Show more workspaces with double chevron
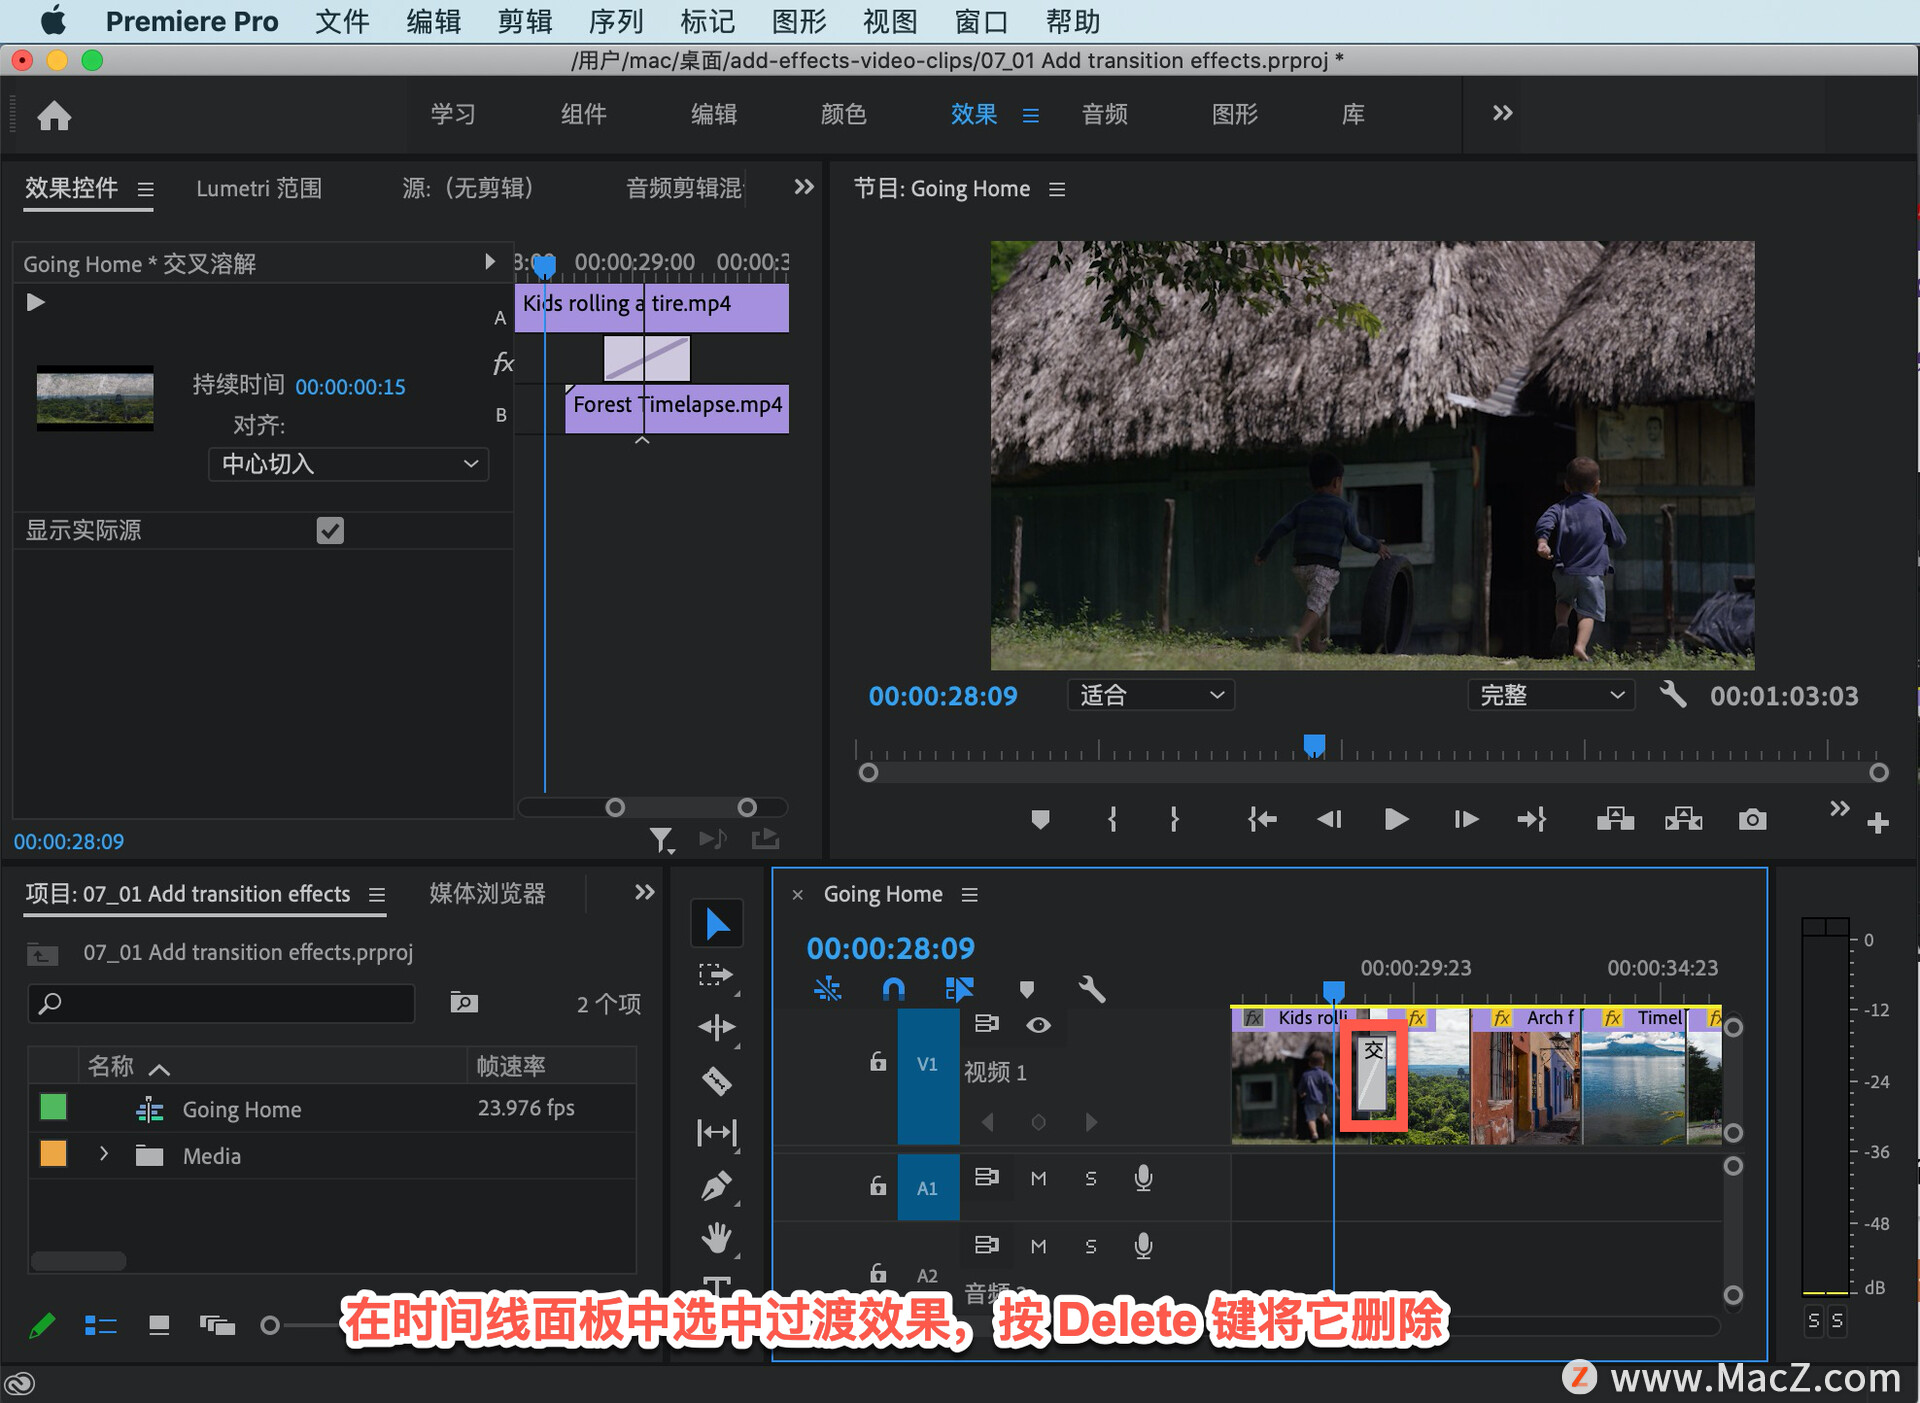Viewport: 1920px width, 1403px height. point(1502,113)
